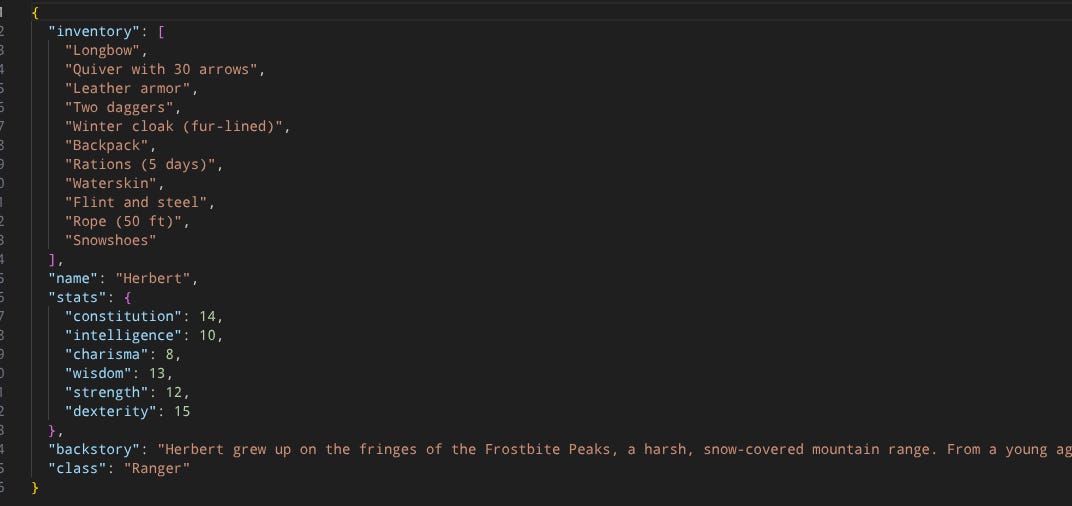This screenshot has height=506, width=1072.
Task: Click the opening curly brace after stats
Action: 127,297
